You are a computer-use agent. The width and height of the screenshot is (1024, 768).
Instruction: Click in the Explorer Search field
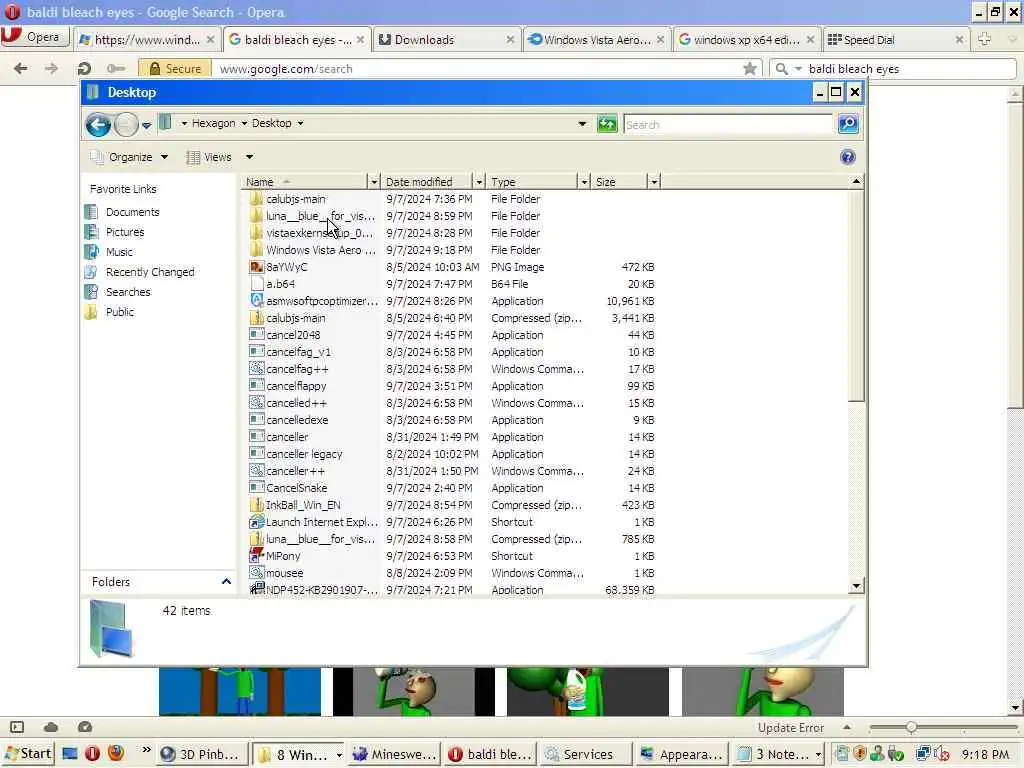728,124
